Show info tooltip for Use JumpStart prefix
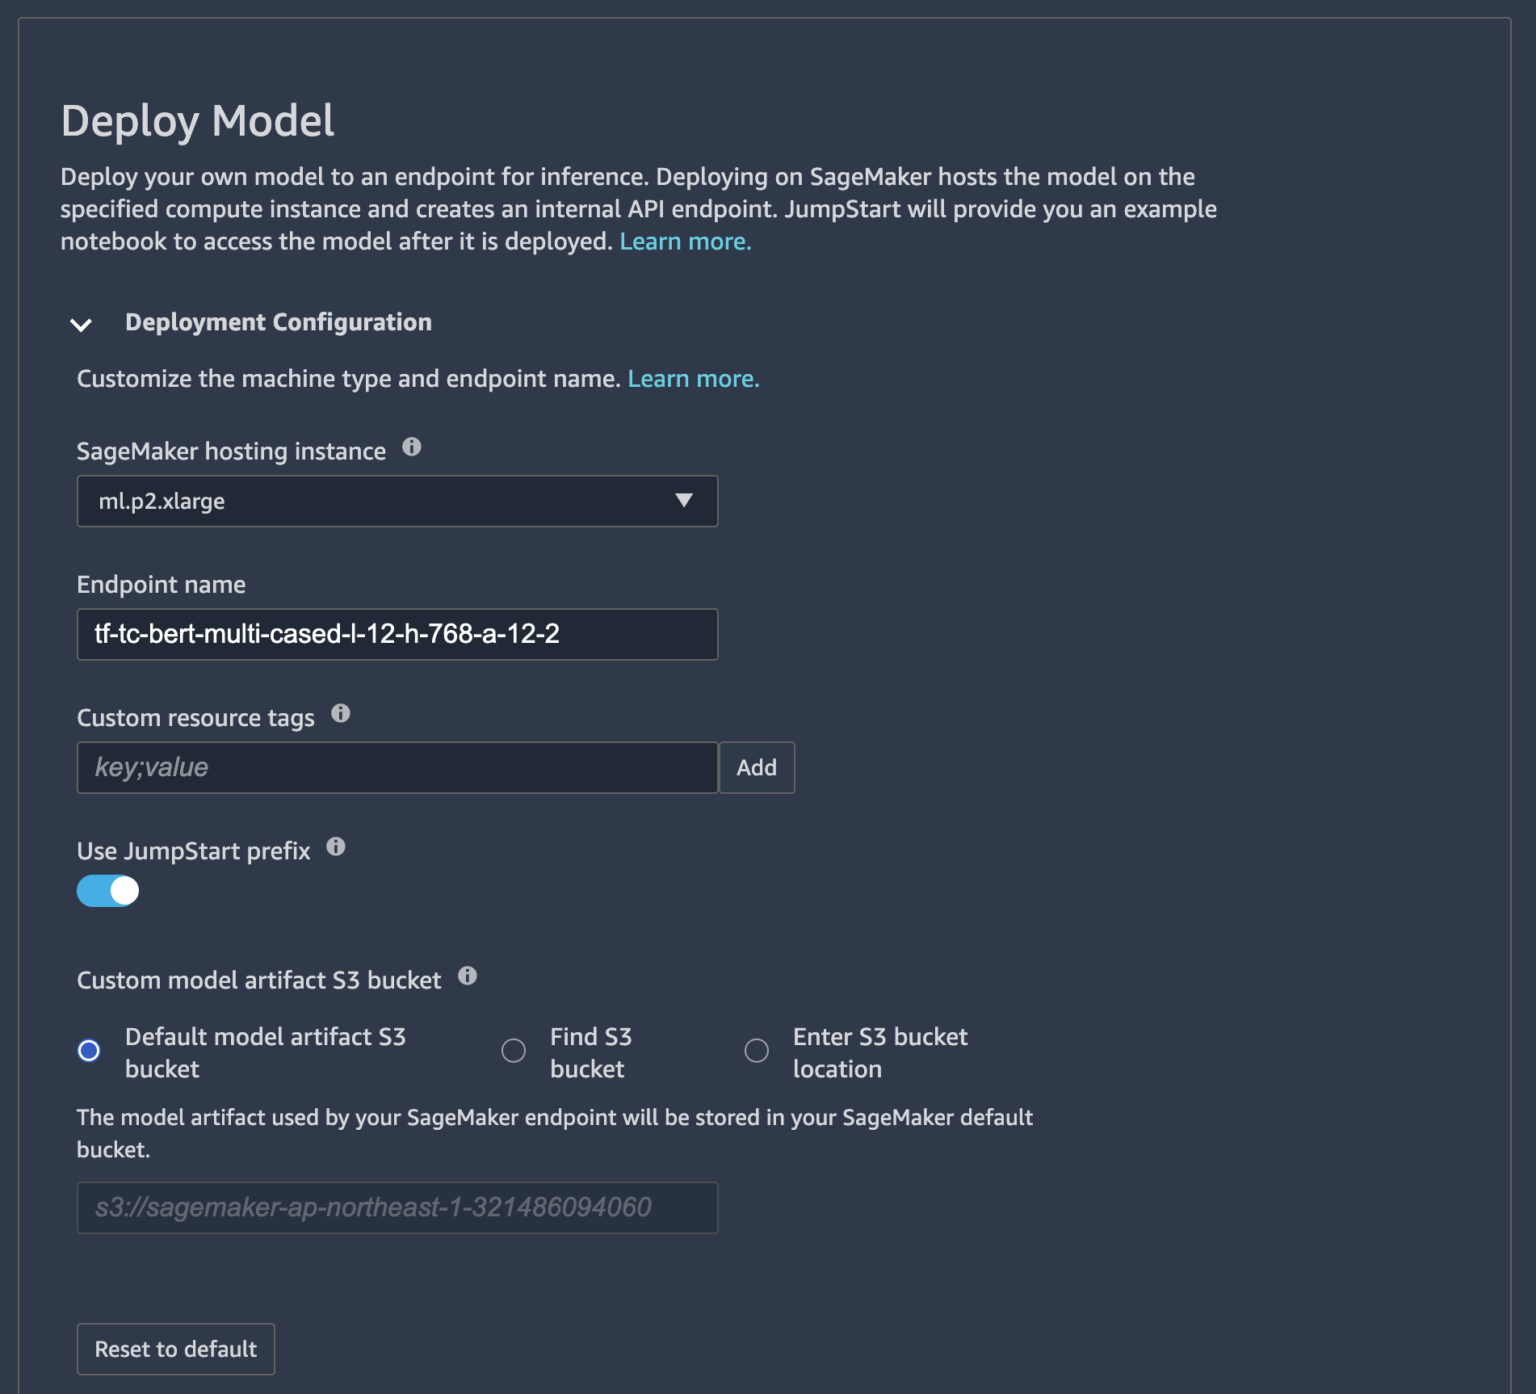The width and height of the screenshot is (1536, 1394). [x=336, y=847]
